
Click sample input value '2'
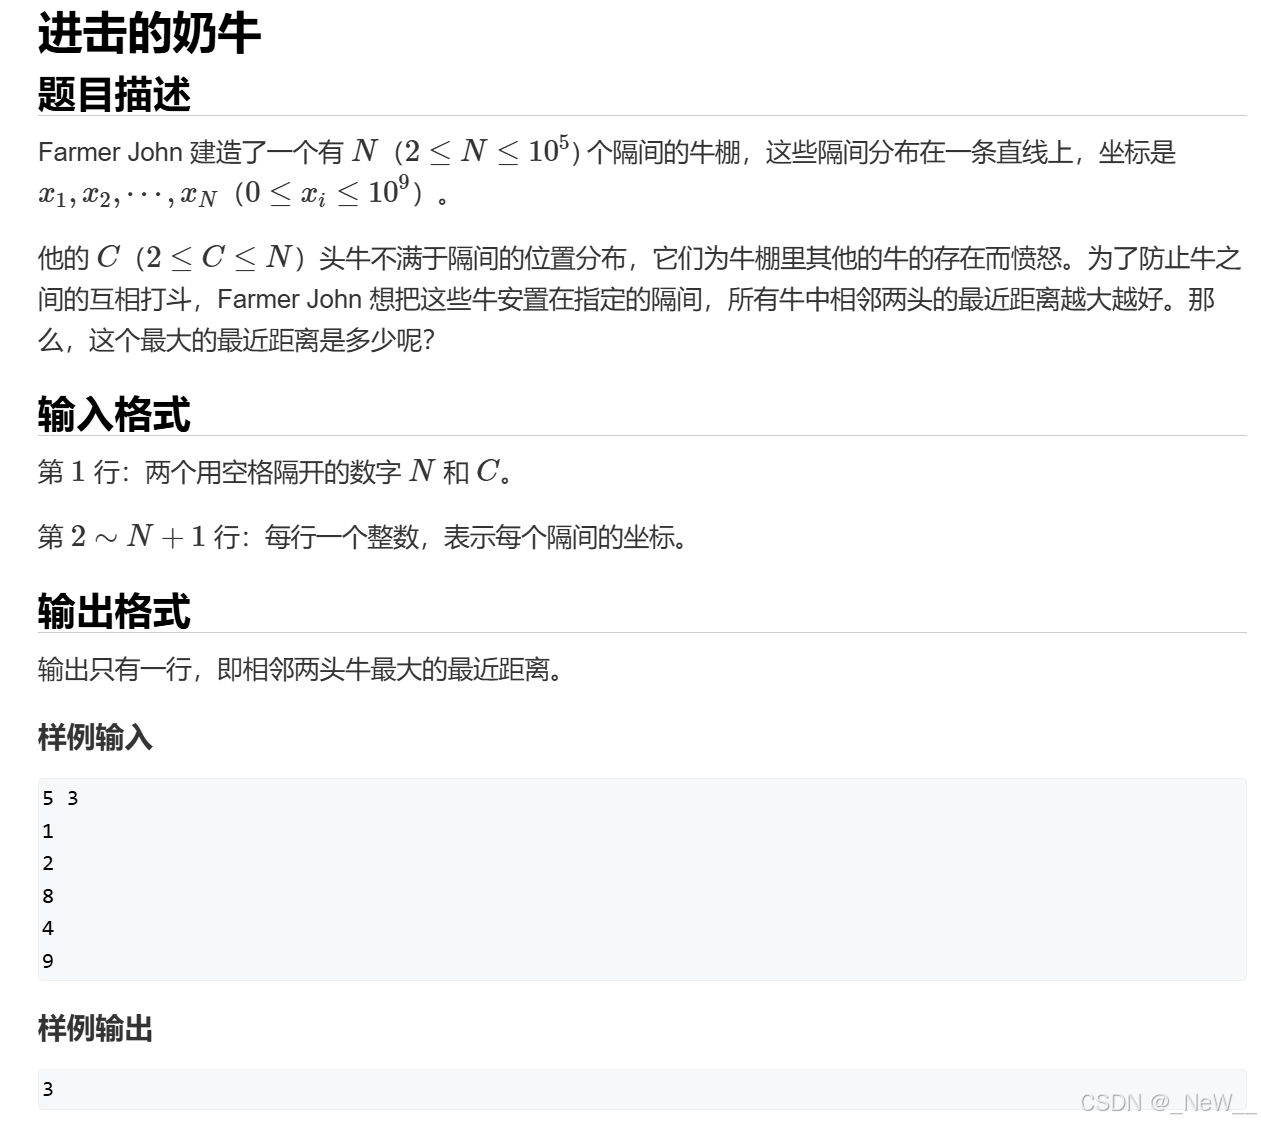pyautogui.click(x=48, y=863)
